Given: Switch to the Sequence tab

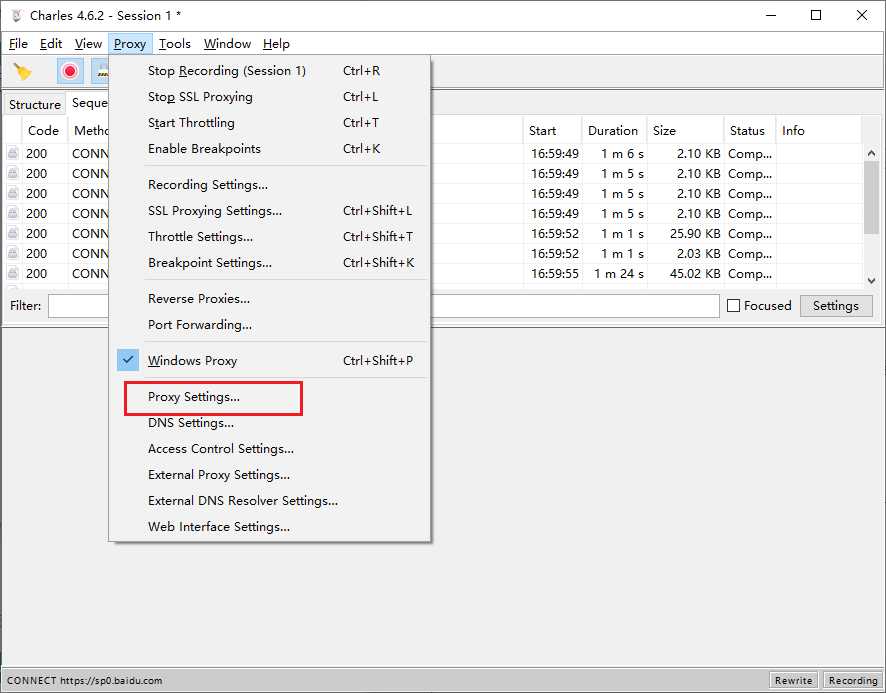Looking at the screenshot, I should pyautogui.click(x=89, y=103).
